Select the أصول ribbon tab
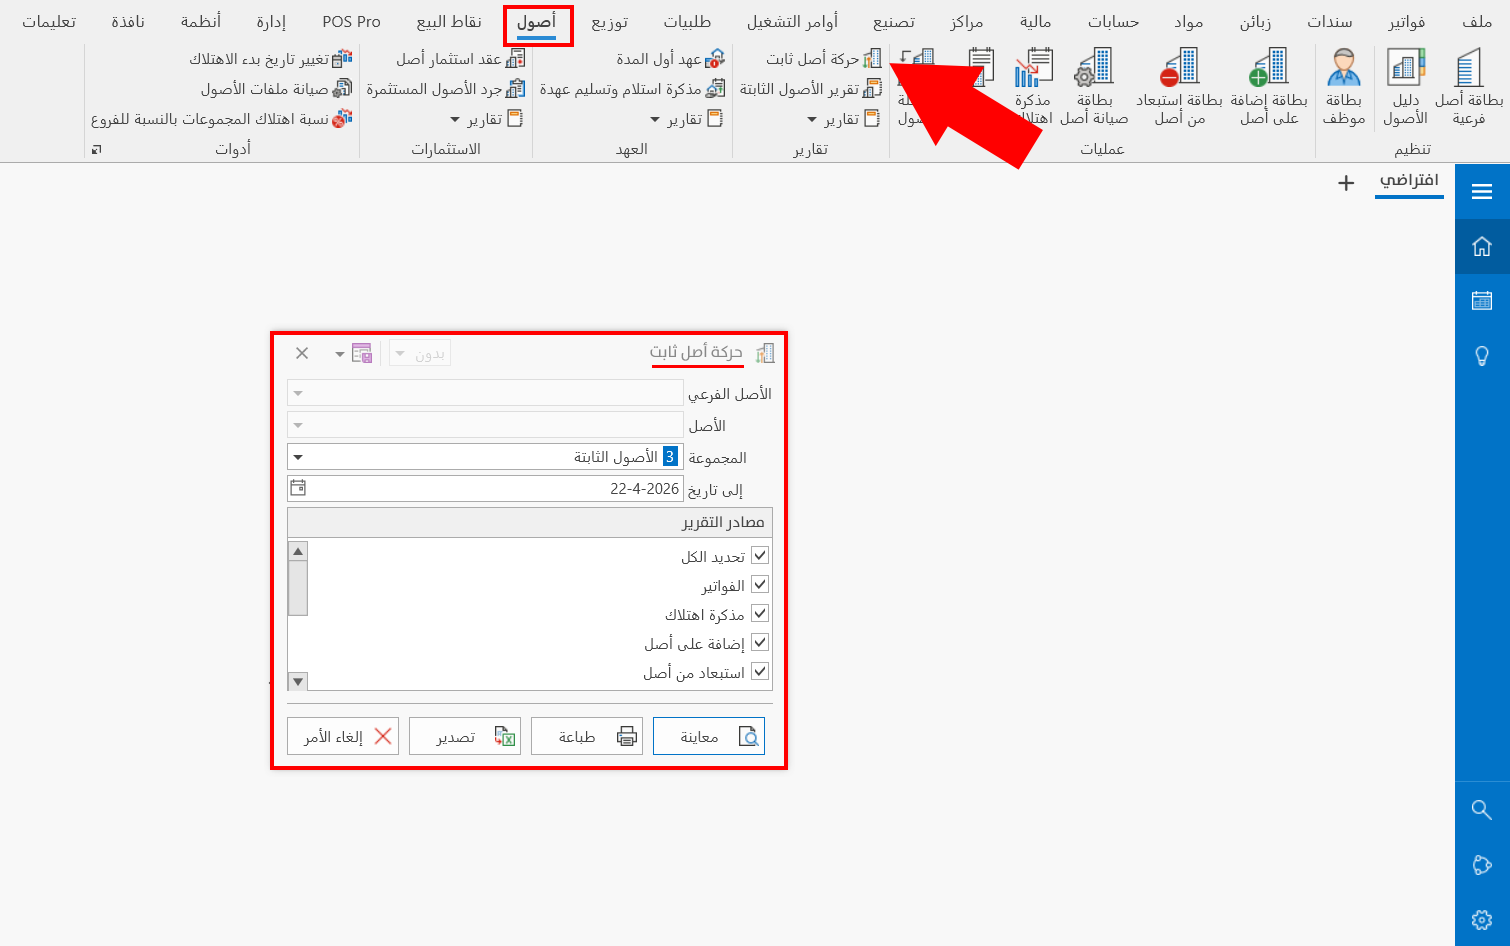 click(537, 22)
